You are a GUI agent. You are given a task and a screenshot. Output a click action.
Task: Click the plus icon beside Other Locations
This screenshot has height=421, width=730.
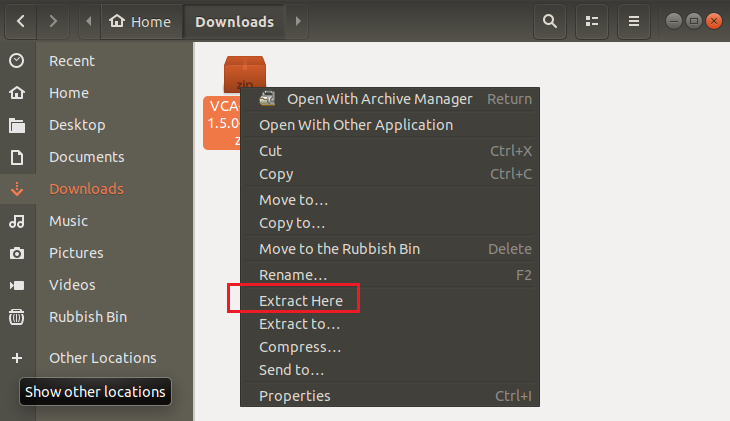click(17, 358)
